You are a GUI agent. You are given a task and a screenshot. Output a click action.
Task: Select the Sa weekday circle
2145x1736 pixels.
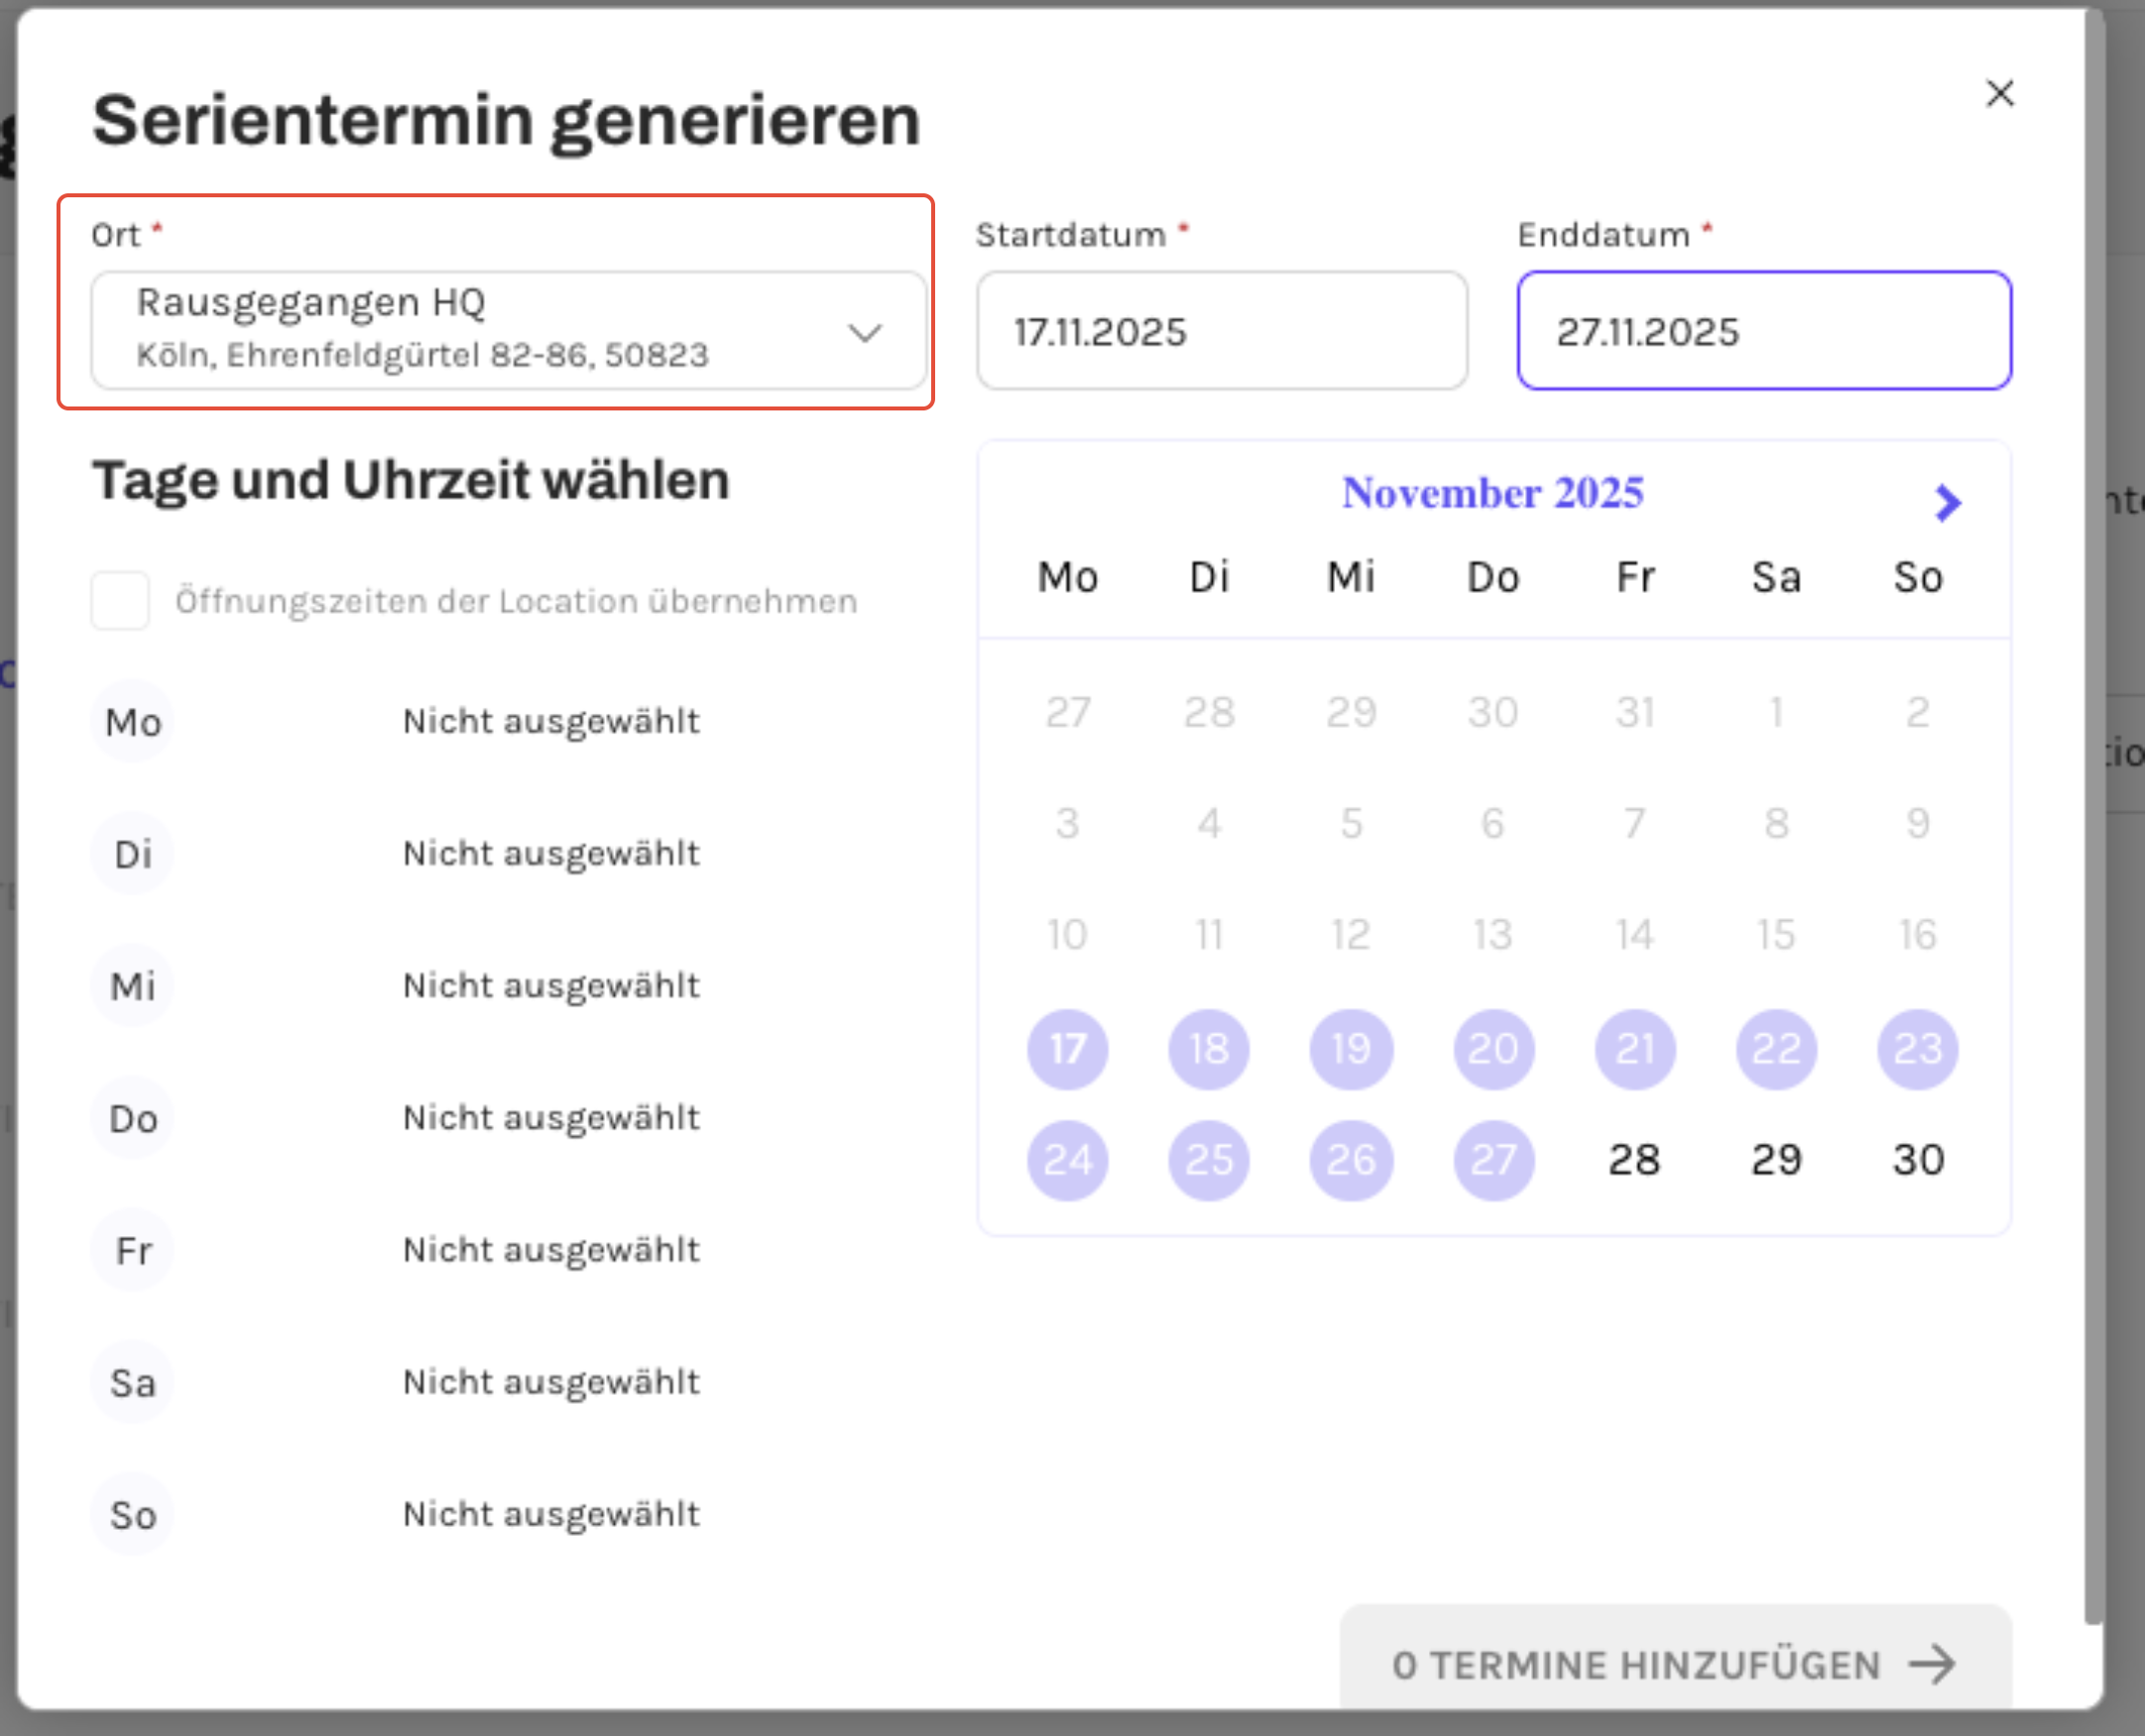133,1383
